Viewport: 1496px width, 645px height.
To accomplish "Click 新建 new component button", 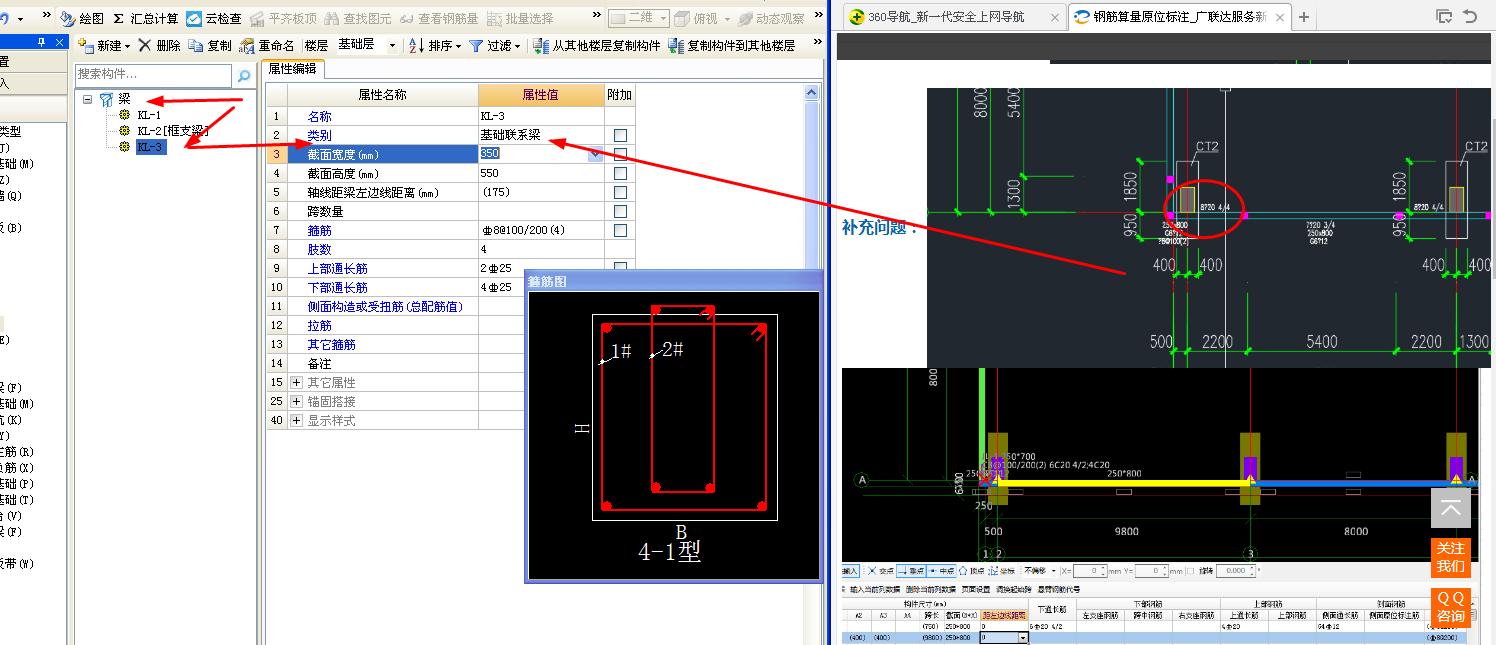I will click(x=102, y=45).
